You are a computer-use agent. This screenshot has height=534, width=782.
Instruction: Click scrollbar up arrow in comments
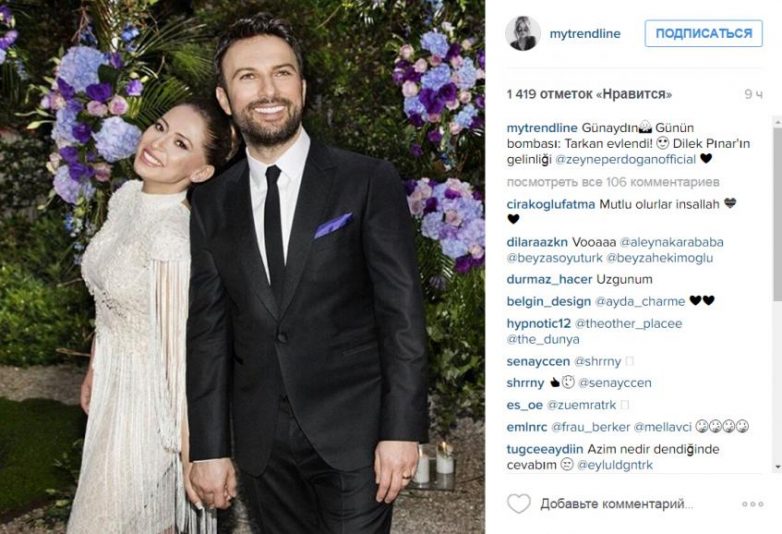click(777, 121)
